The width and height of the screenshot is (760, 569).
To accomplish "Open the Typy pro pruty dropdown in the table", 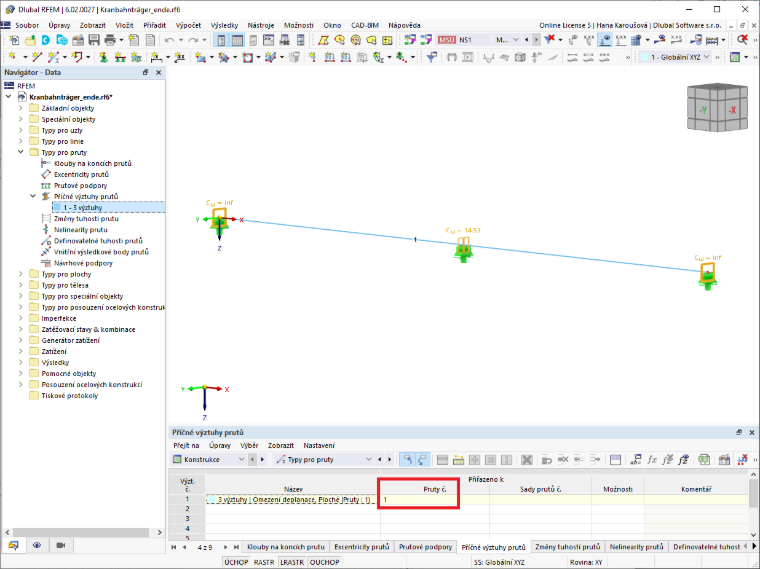I will 324,459.
